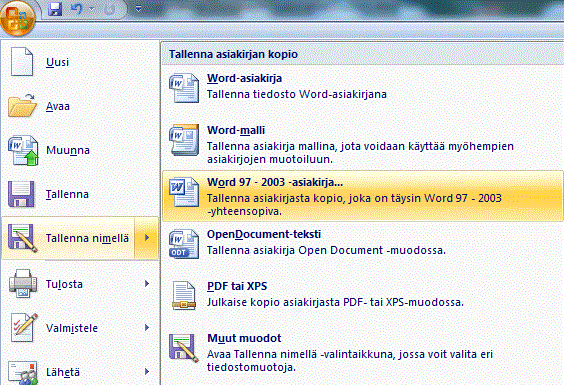Click description 'Julkaise kopio asiakirjasta PDF- tai XPS-muodossa.'
564x385 pixels.
[335, 302]
